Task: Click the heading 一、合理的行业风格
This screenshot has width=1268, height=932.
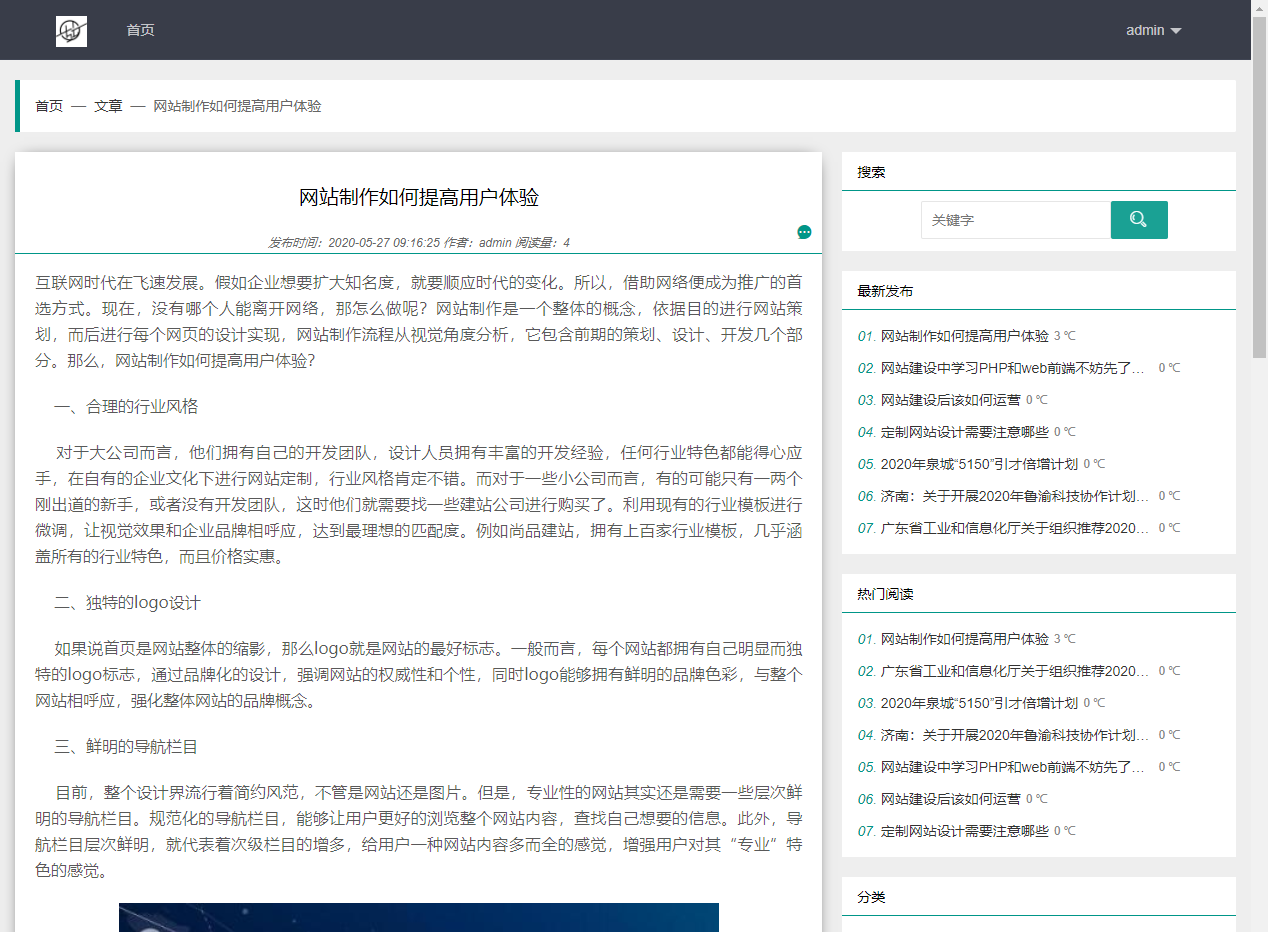Action: click(x=126, y=407)
